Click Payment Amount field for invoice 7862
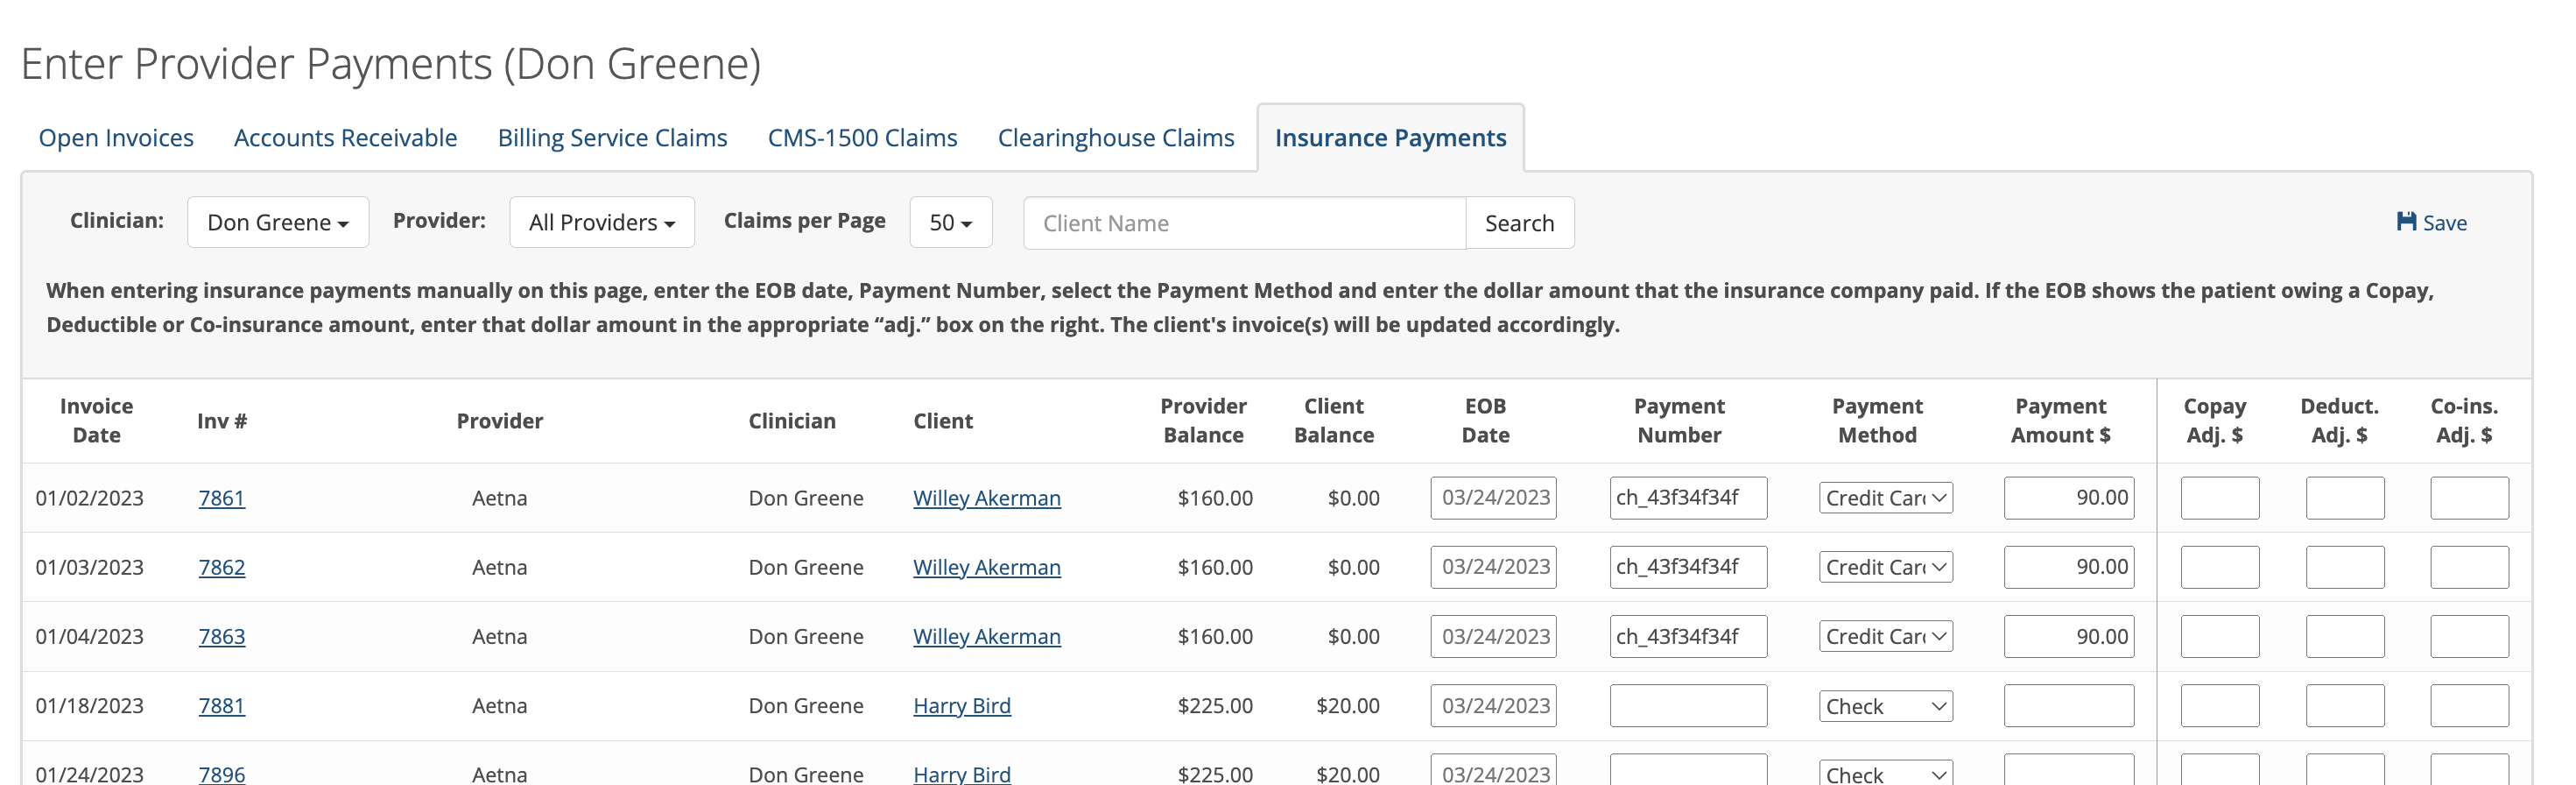2576x785 pixels. coord(2069,567)
